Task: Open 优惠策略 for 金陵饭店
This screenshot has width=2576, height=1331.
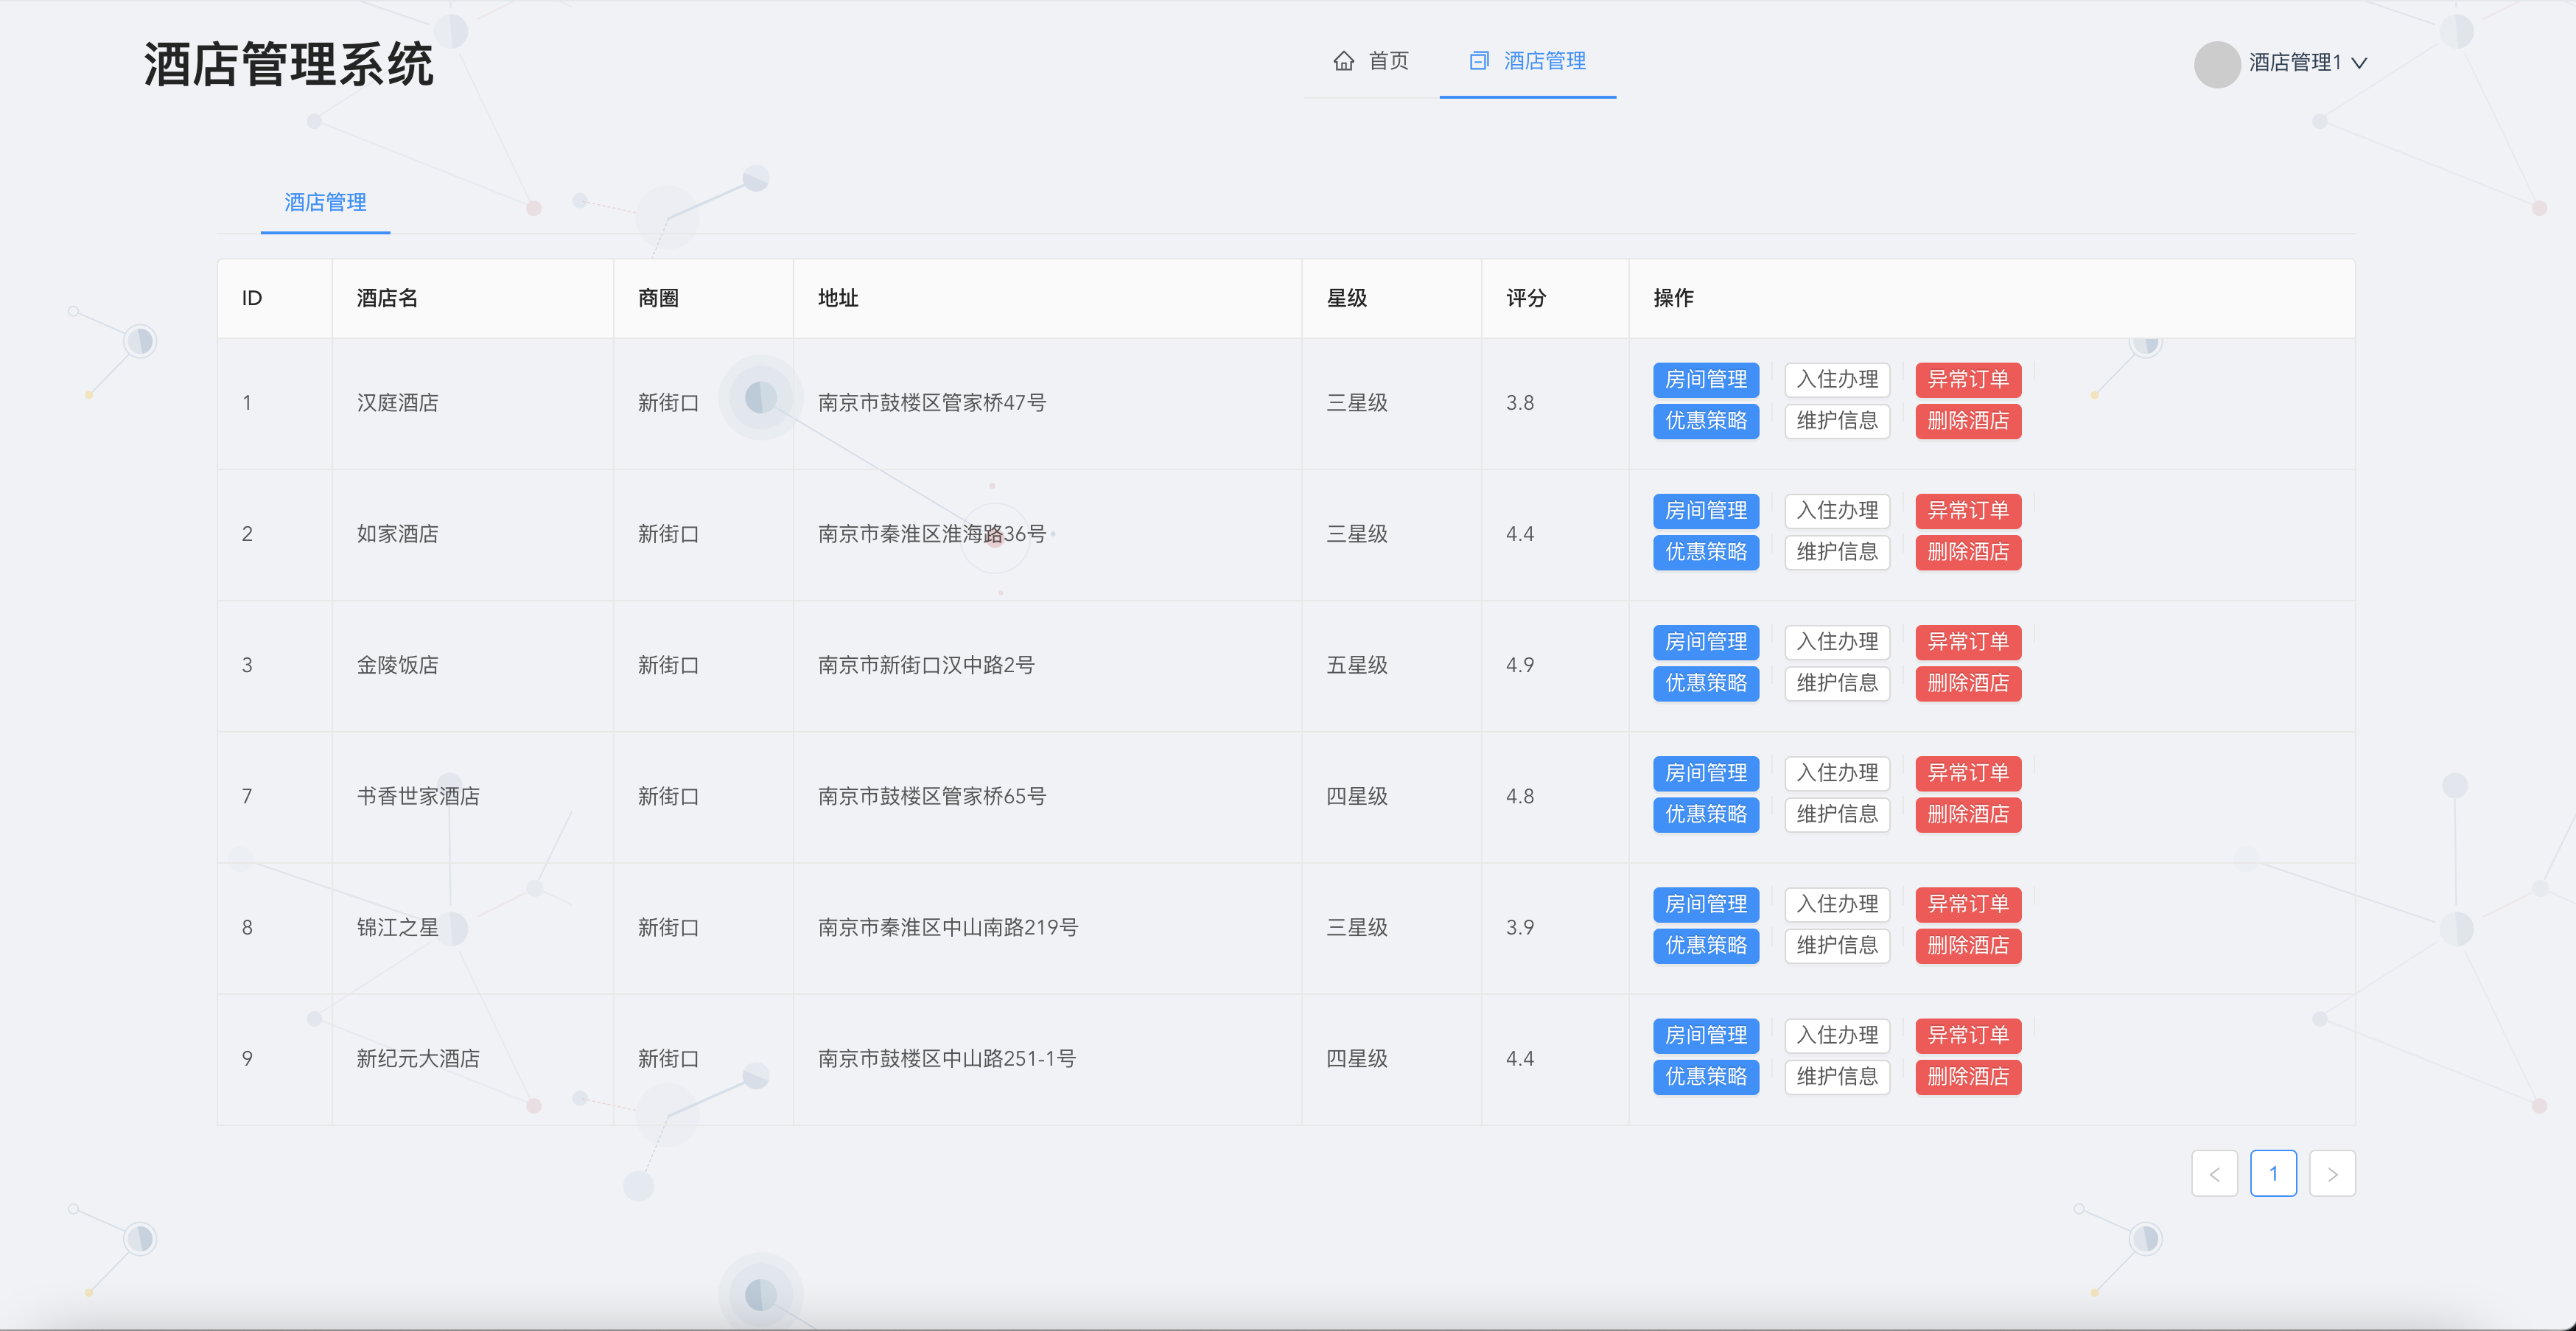Action: pos(1705,683)
